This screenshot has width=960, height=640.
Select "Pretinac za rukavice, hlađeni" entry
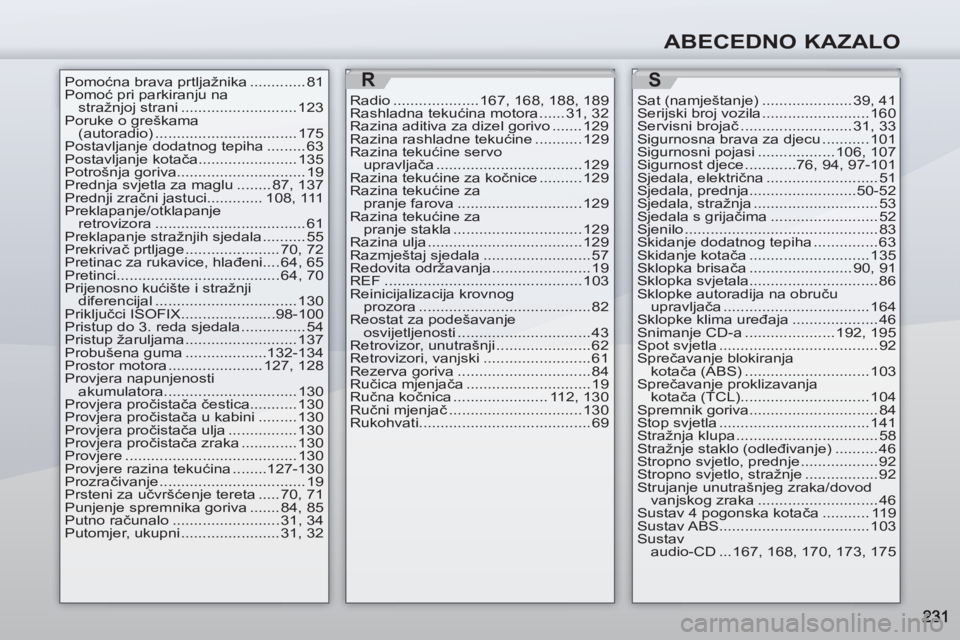(194, 262)
